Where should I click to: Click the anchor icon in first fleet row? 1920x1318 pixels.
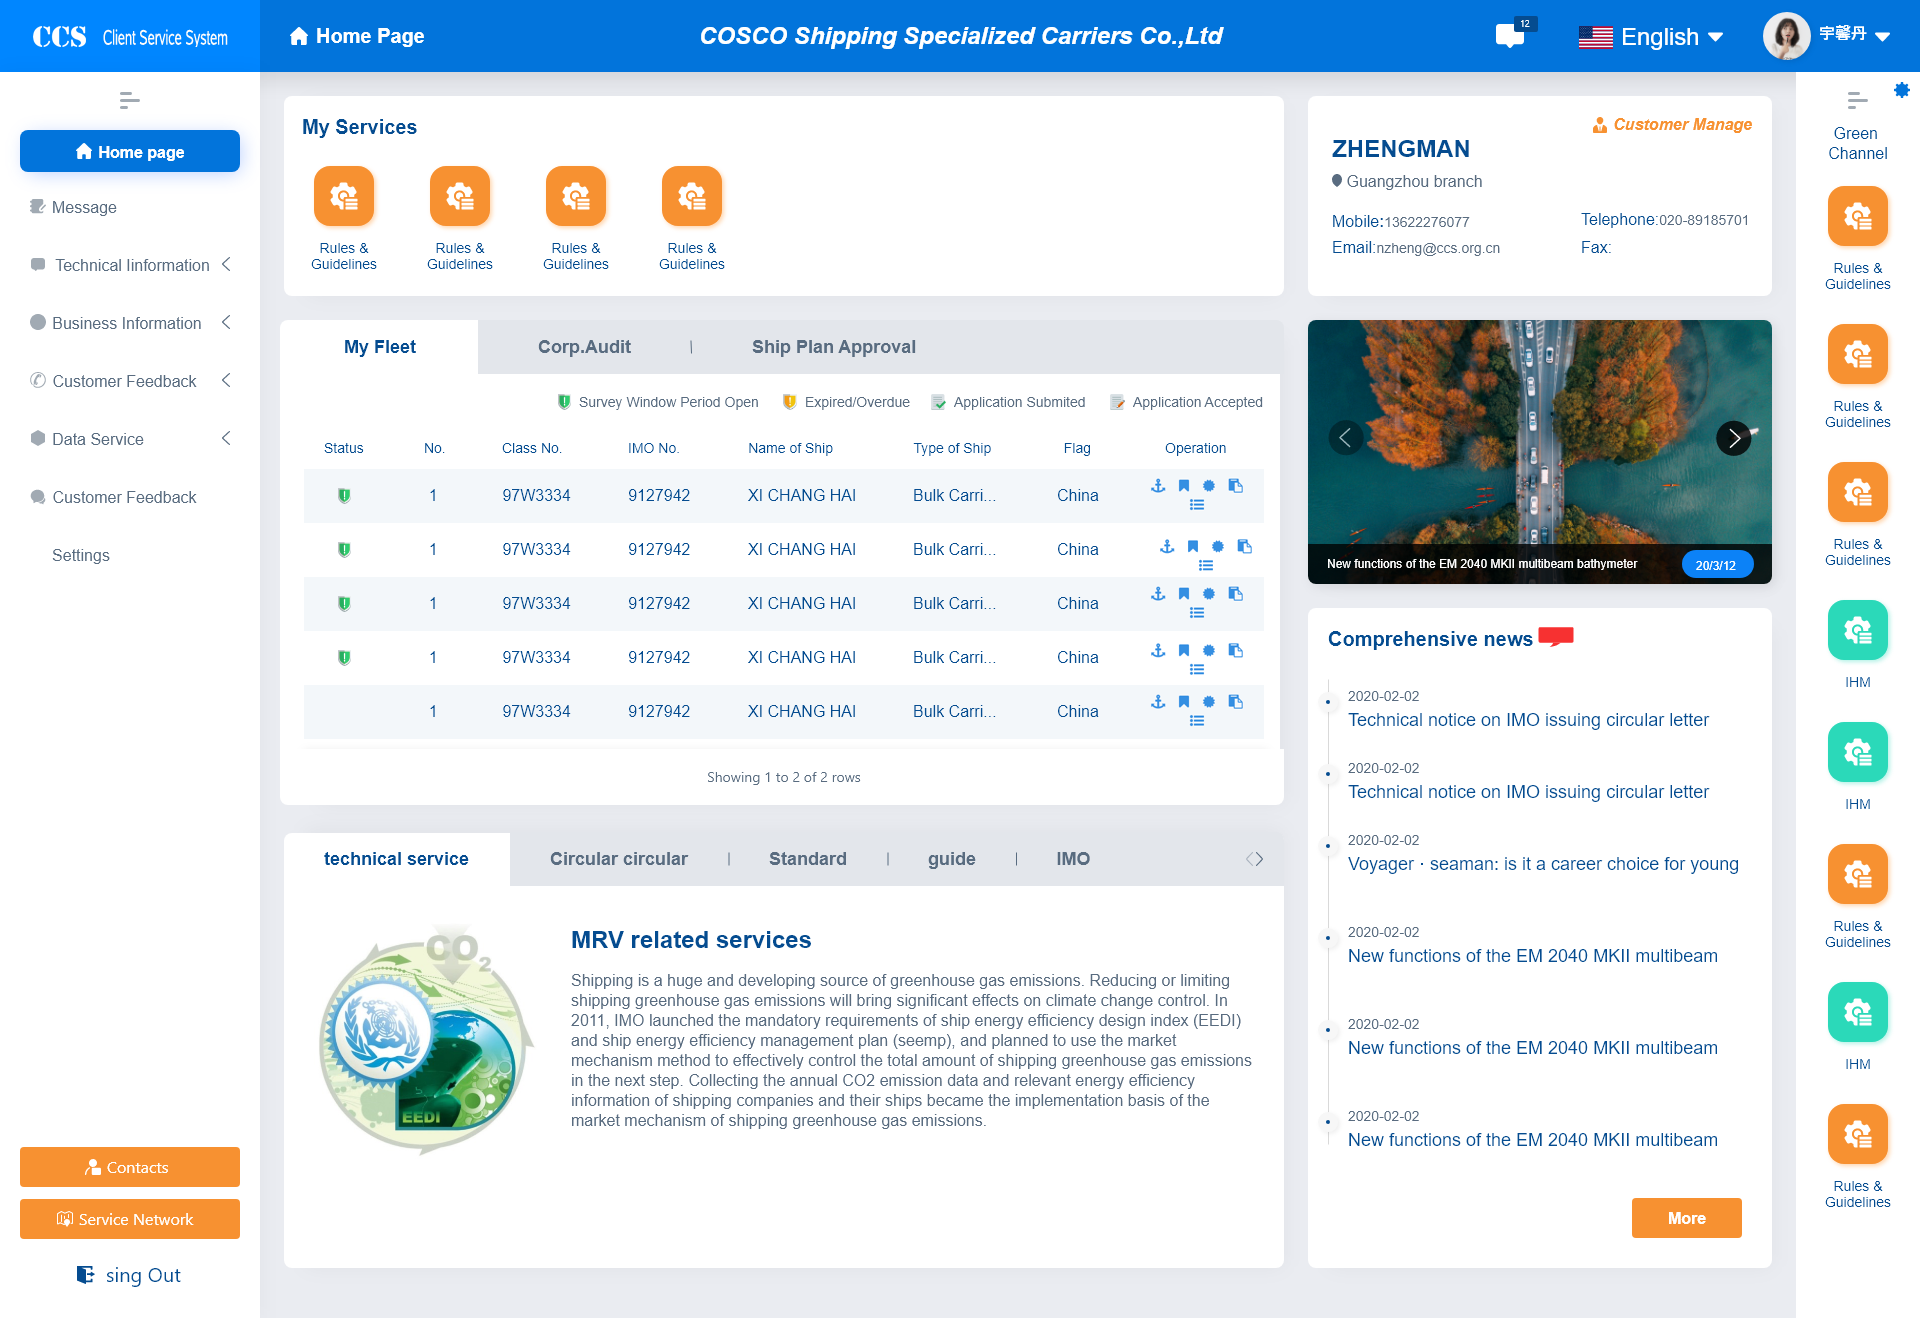click(1158, 486)
